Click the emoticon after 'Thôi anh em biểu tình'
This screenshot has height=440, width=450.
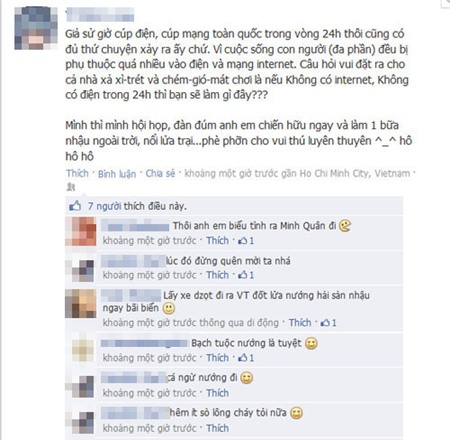[x=345, y=226]
